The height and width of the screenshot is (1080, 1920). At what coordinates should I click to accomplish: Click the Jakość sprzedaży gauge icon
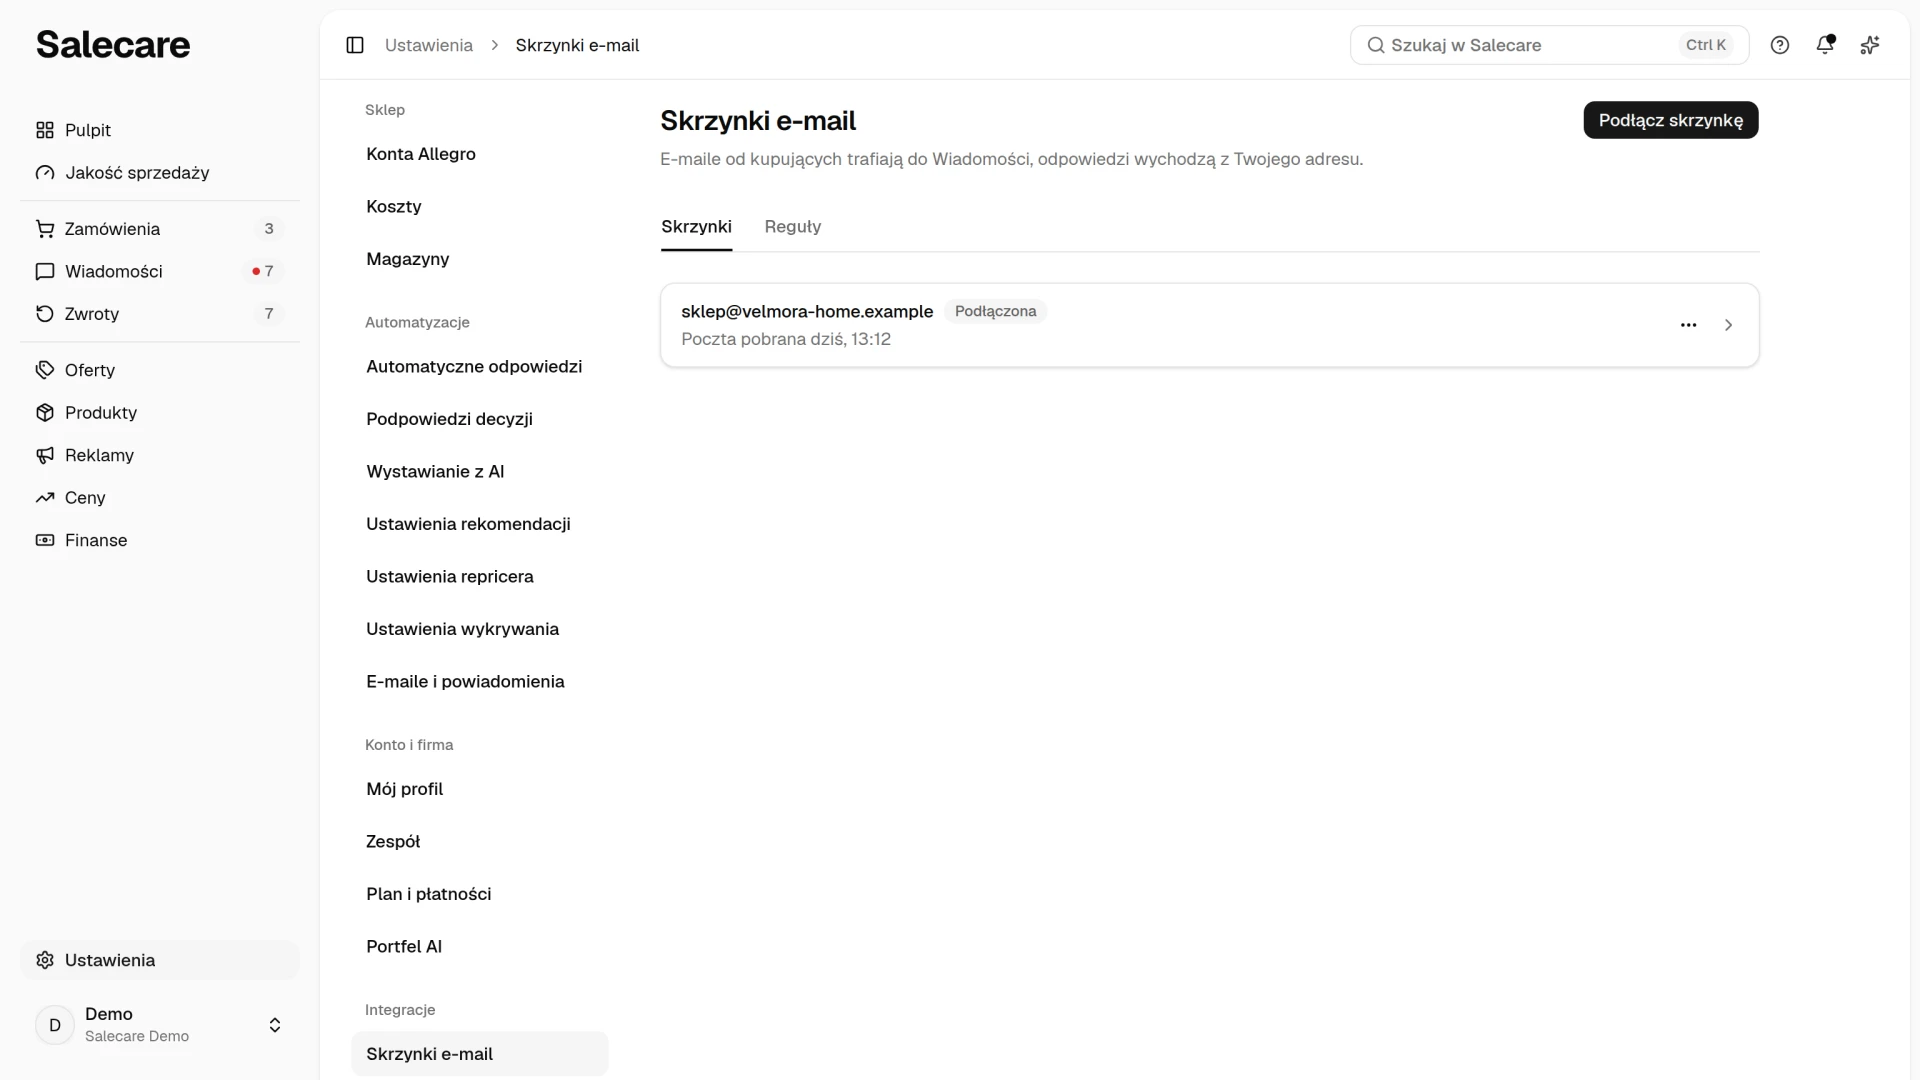pos(45,173)
